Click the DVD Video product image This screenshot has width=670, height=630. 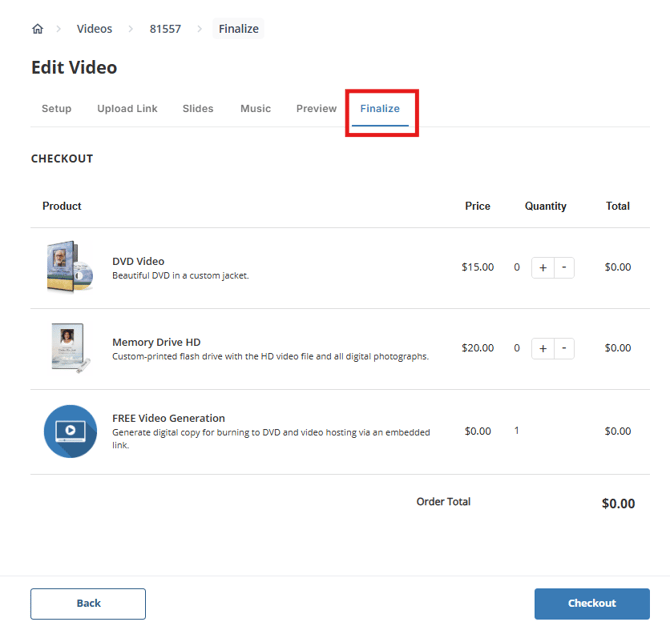point(69,267)
